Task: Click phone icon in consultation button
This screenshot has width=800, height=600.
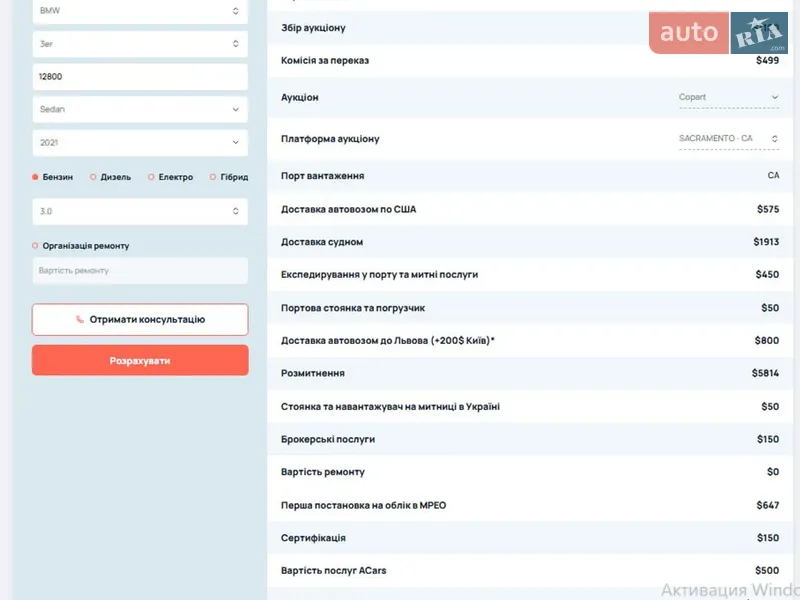Action: (x=80, y=320)
